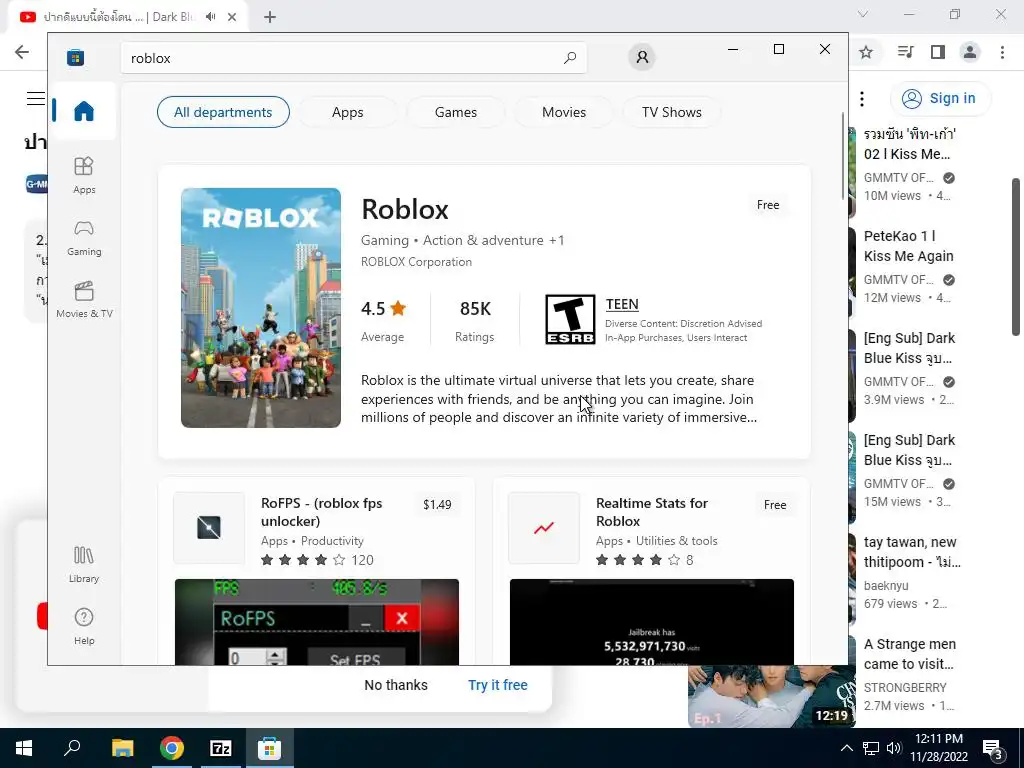Select TV Shows filter pill
Image resolution: width=1024 pixels, height=768 pixels.
pyautogui.click(x=671, y=112)
